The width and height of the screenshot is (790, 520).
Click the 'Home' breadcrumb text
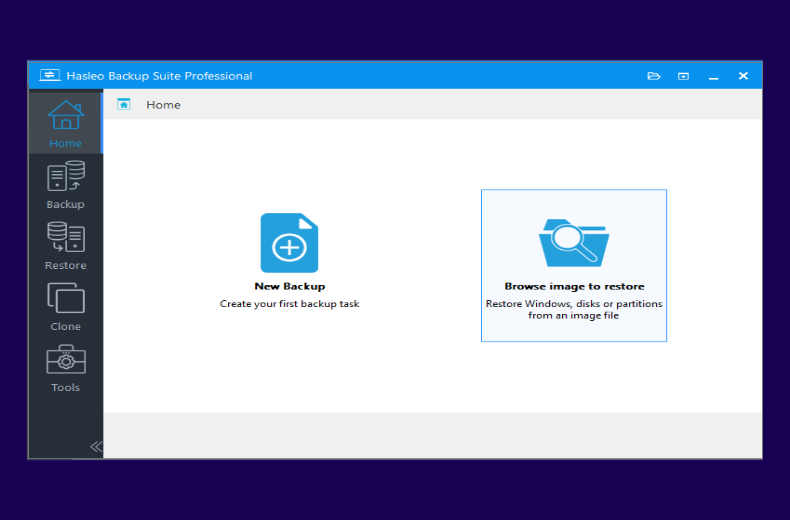click(163, 105)
